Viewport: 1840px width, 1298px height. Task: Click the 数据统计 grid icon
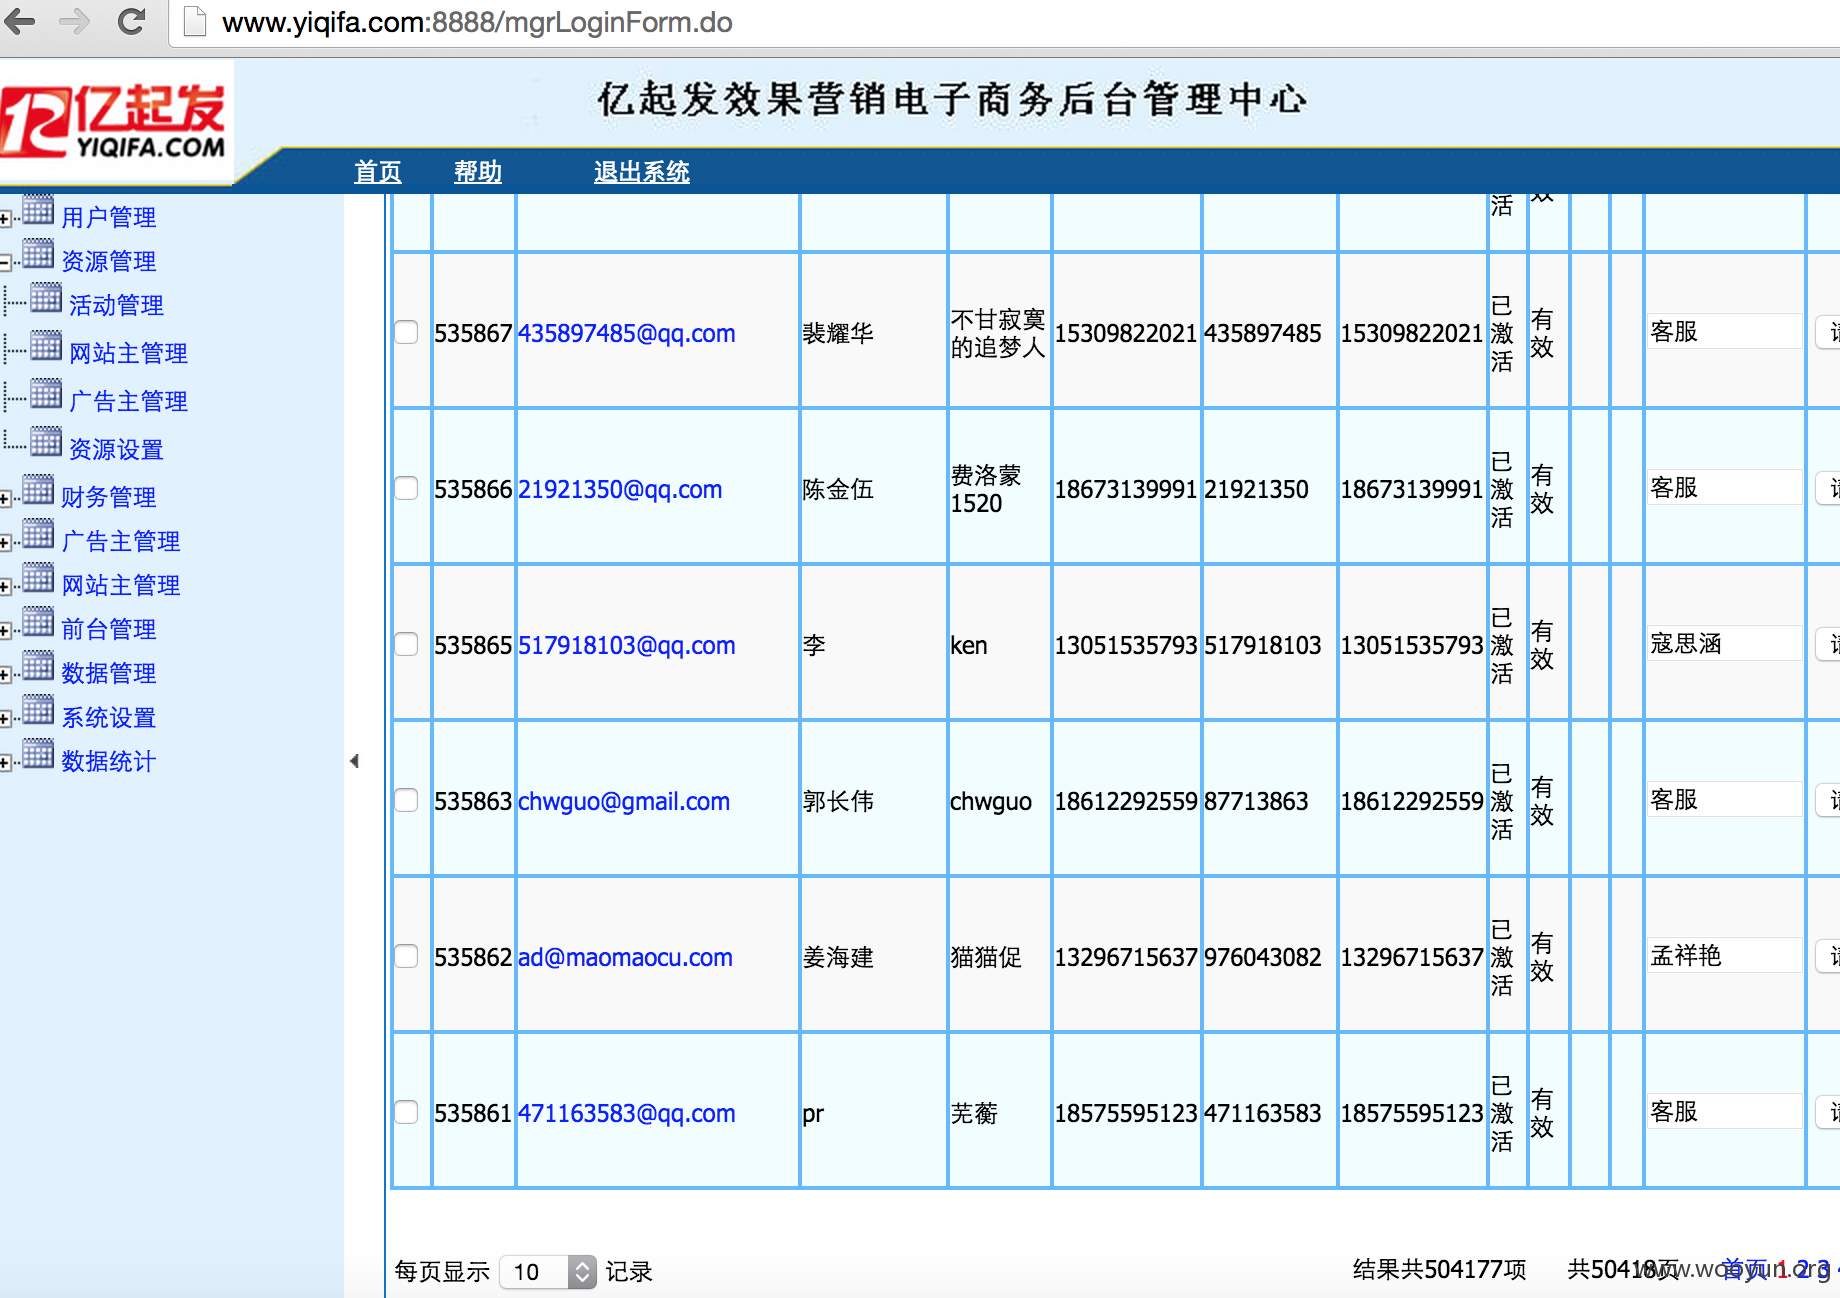click(x=38, y=754)
